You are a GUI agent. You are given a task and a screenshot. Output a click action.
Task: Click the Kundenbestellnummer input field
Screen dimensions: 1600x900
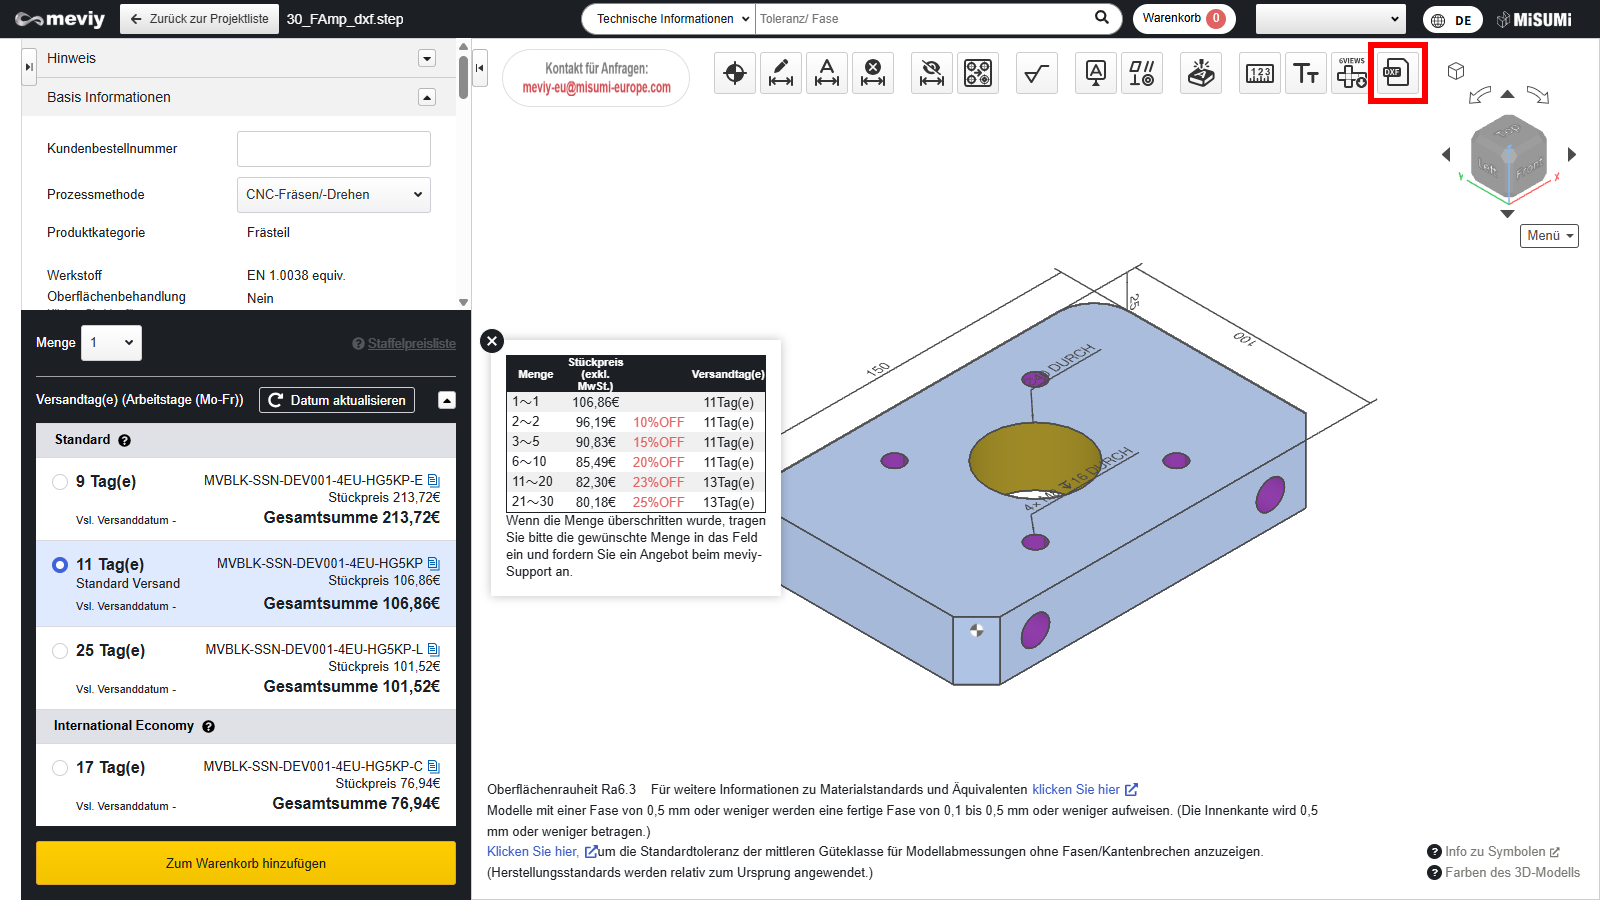(333, 149)
